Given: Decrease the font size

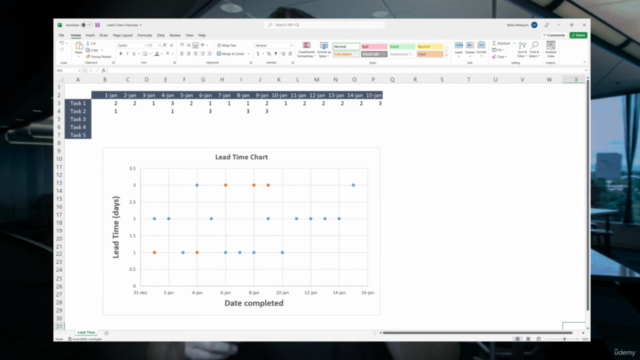Looking at the screenshot, I should tap(171, 45).
